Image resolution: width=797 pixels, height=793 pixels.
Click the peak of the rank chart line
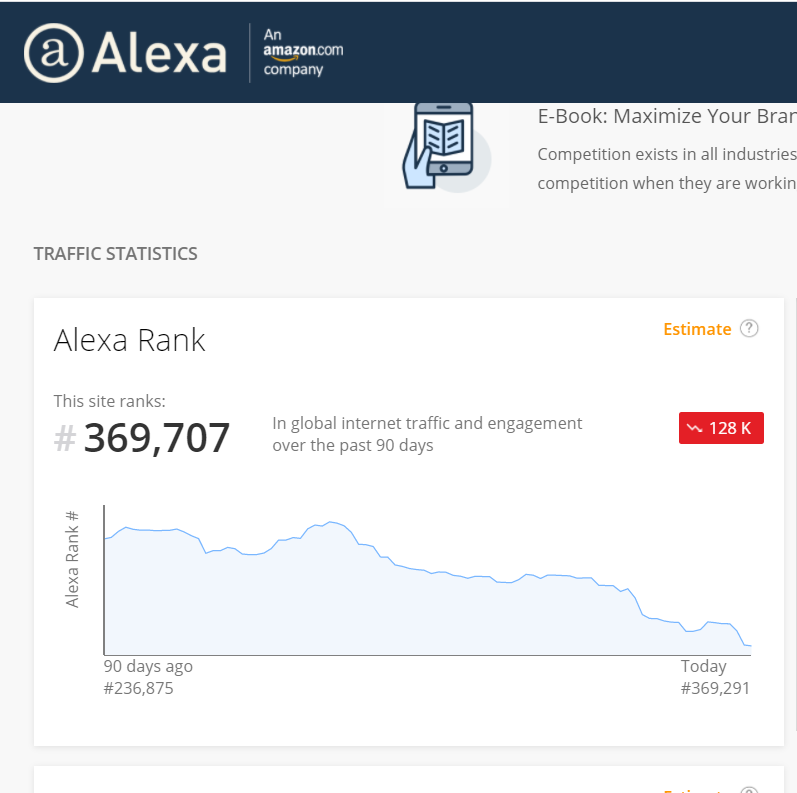pyautogui.click(x=332, y=522)
